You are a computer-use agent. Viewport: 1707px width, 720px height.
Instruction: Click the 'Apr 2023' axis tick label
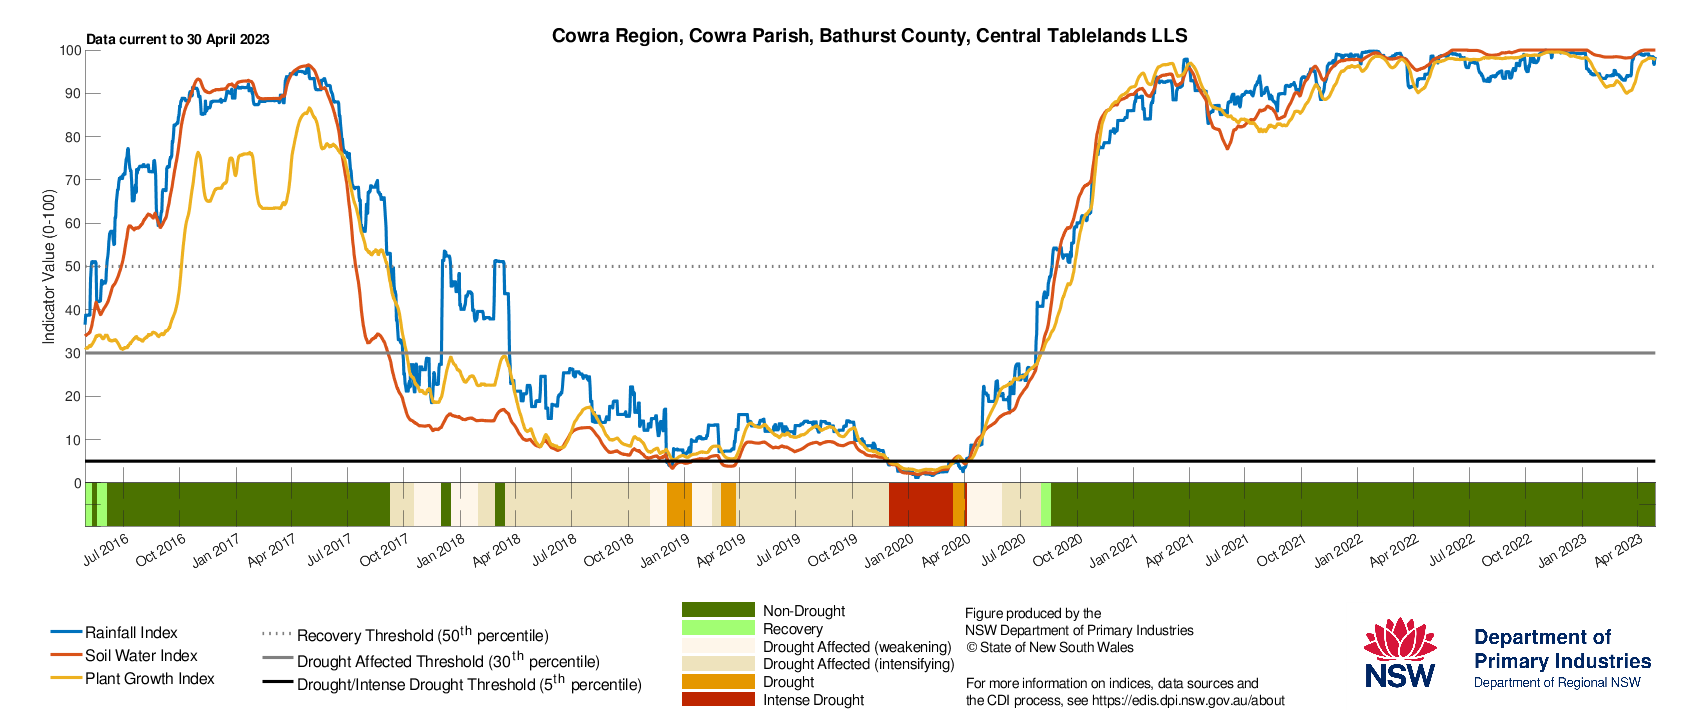click(x=1619, y=550)
